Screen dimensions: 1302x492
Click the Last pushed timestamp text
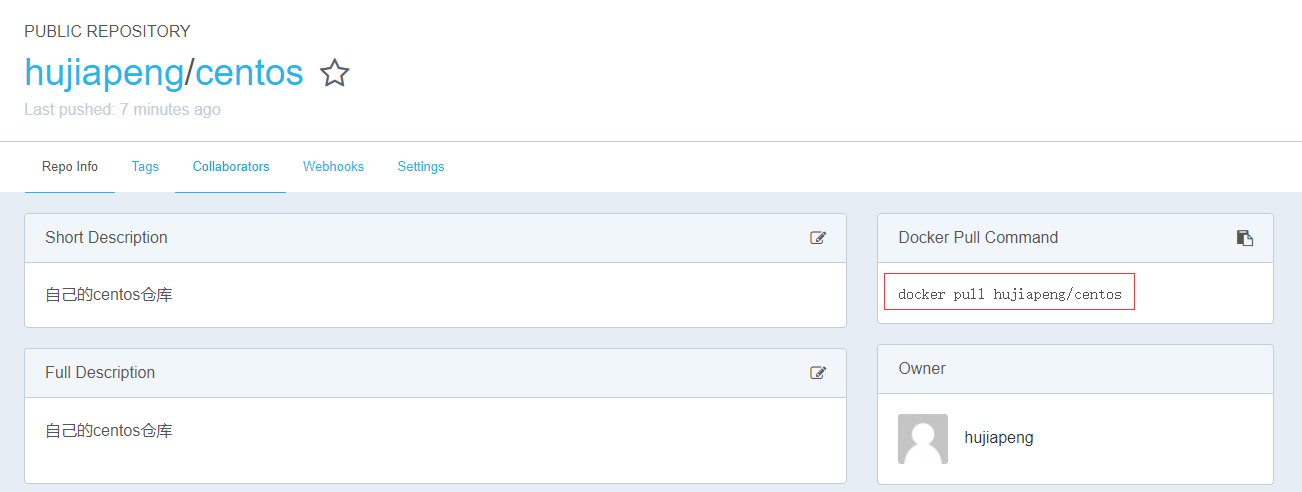[122, 110]
